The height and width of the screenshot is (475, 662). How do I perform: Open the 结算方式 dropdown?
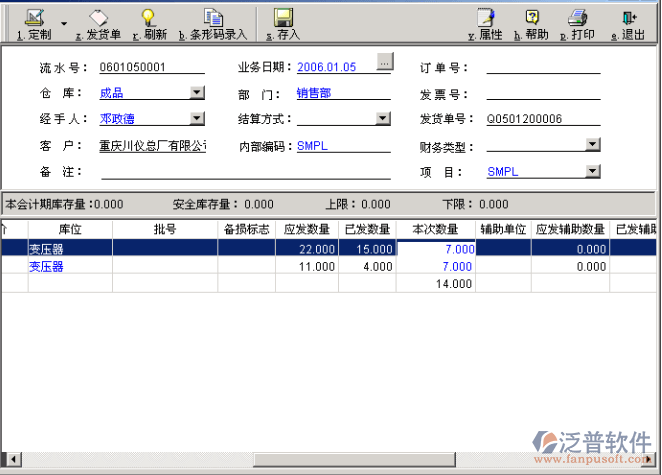(383, 119)
